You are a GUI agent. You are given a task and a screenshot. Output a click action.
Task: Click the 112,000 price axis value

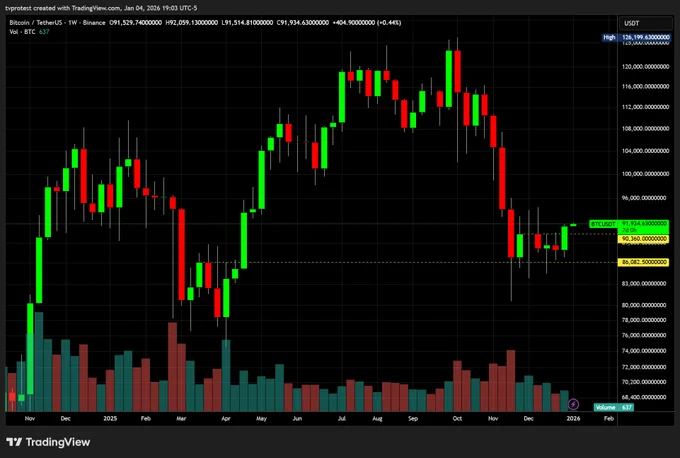pos(645,107)
